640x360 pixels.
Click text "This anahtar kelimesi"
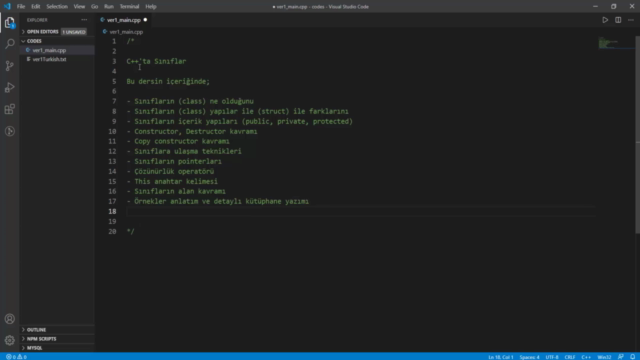pyautogui.click(x=176, y=181)
